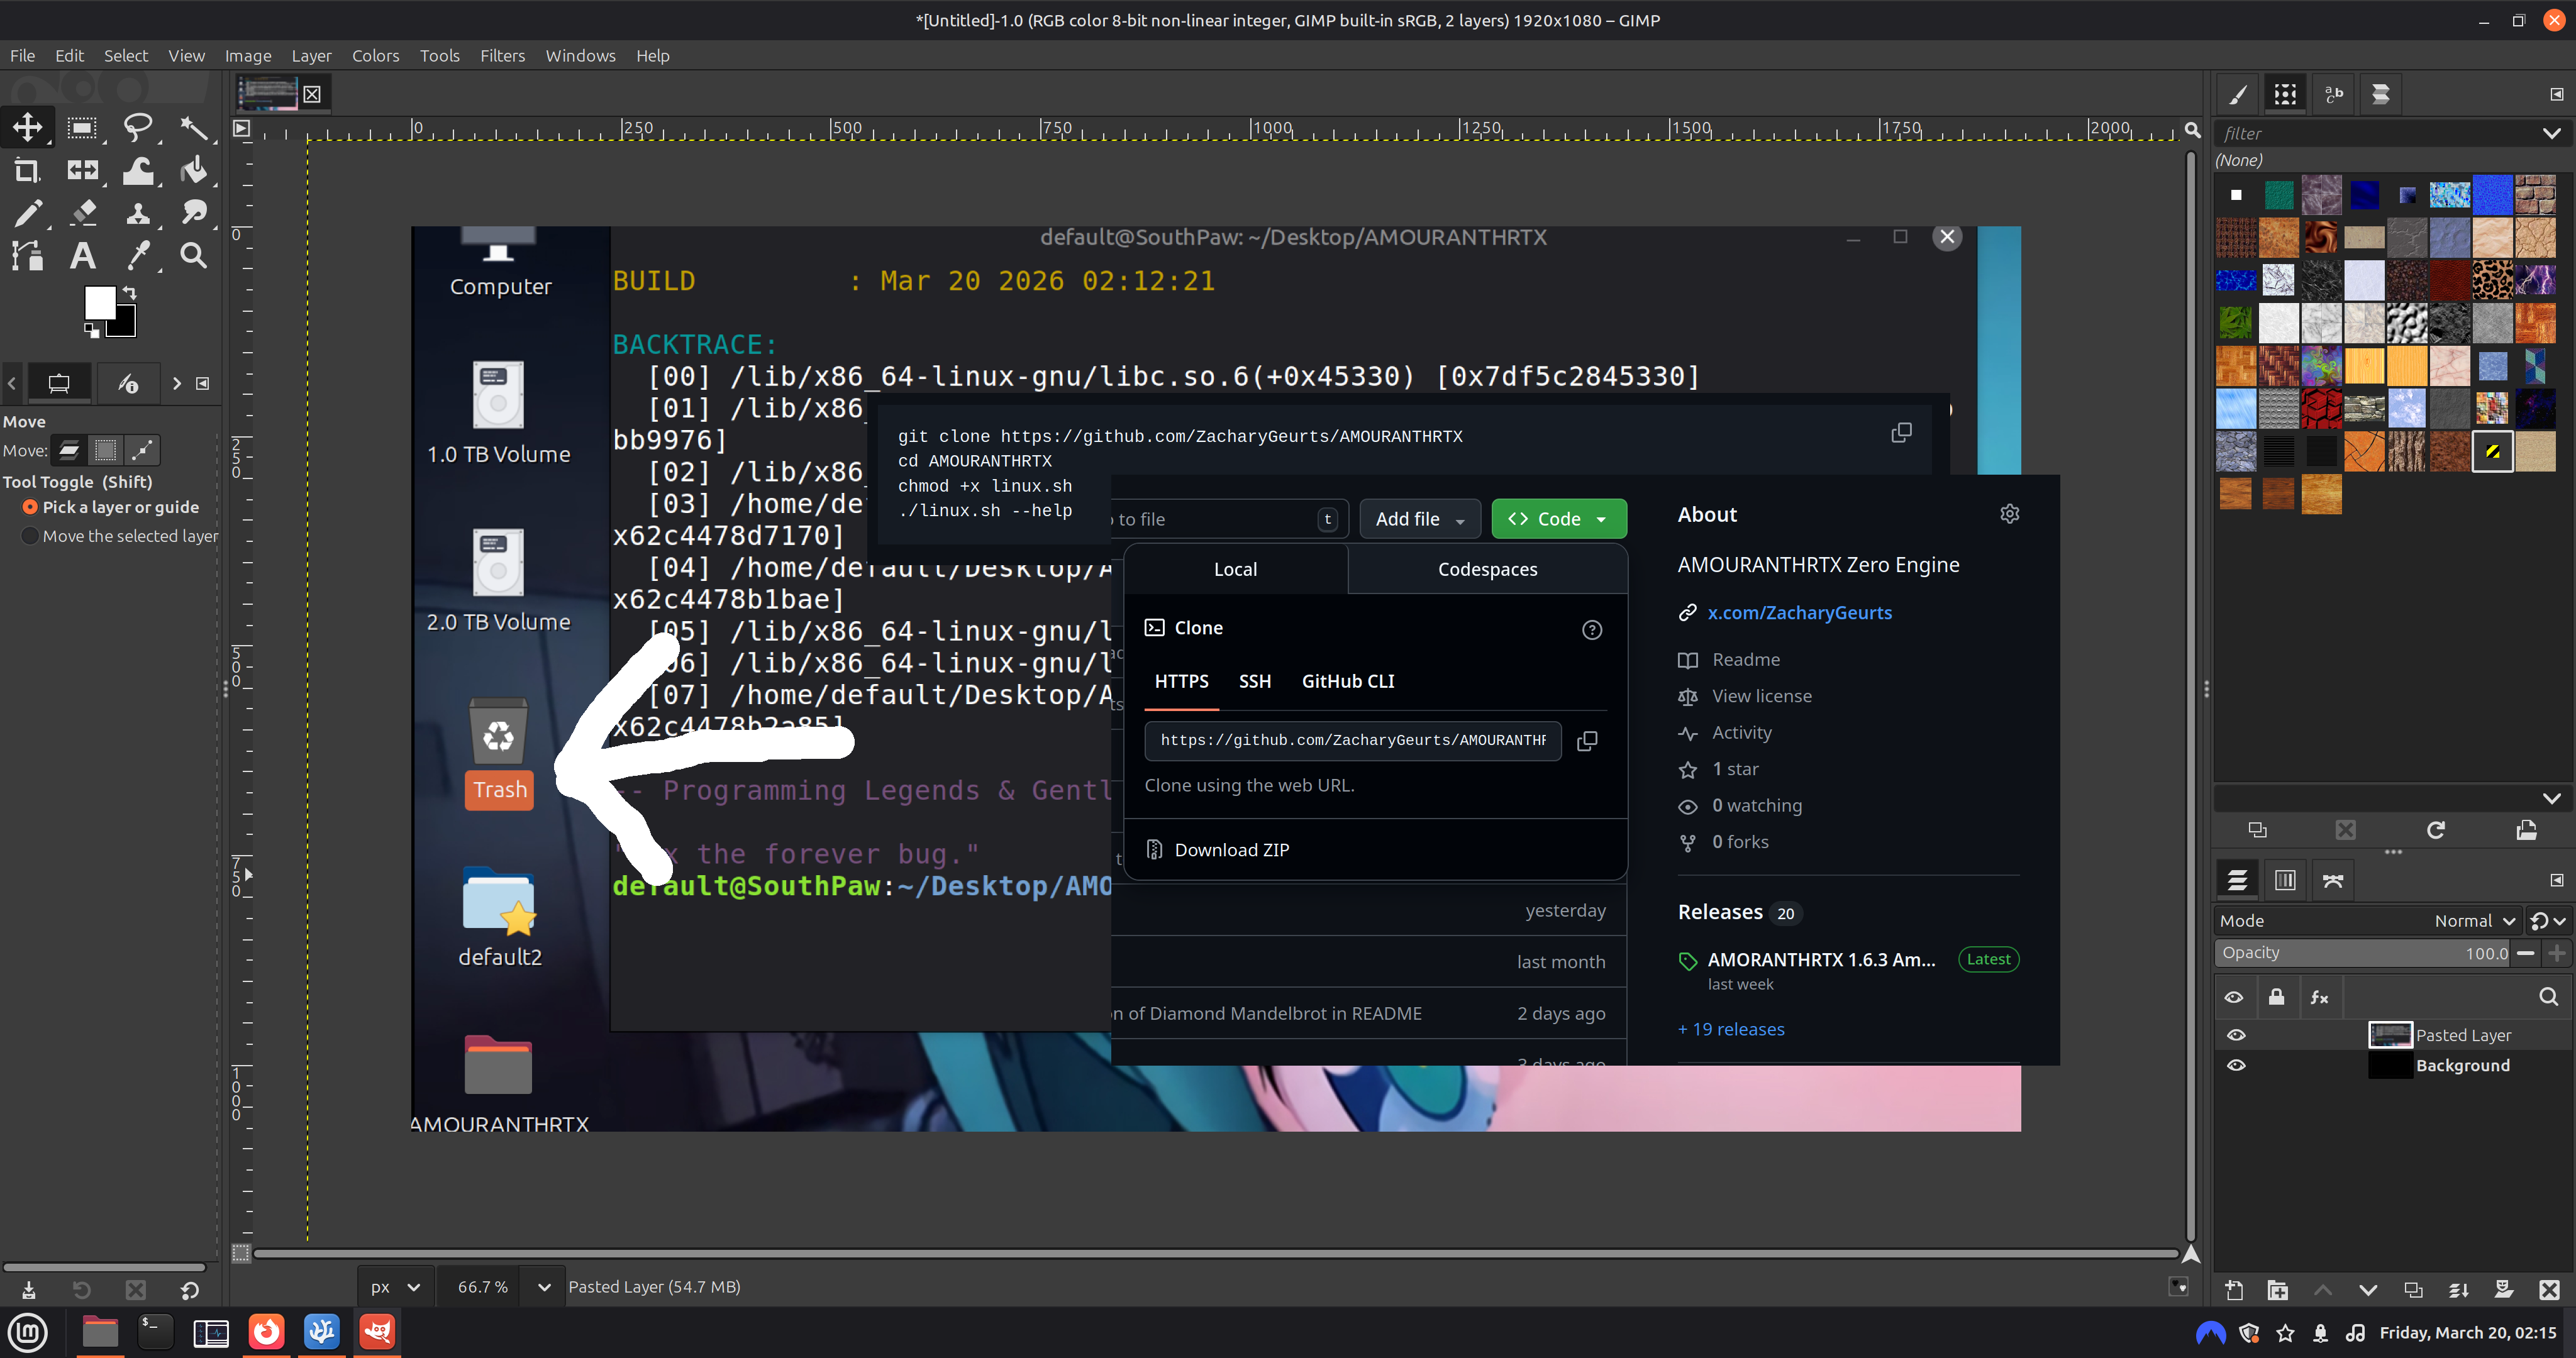The height and width of the screenshot is (1358, 2576).
Task: Switch to the Brushes tab
Action: [2238, 94]
